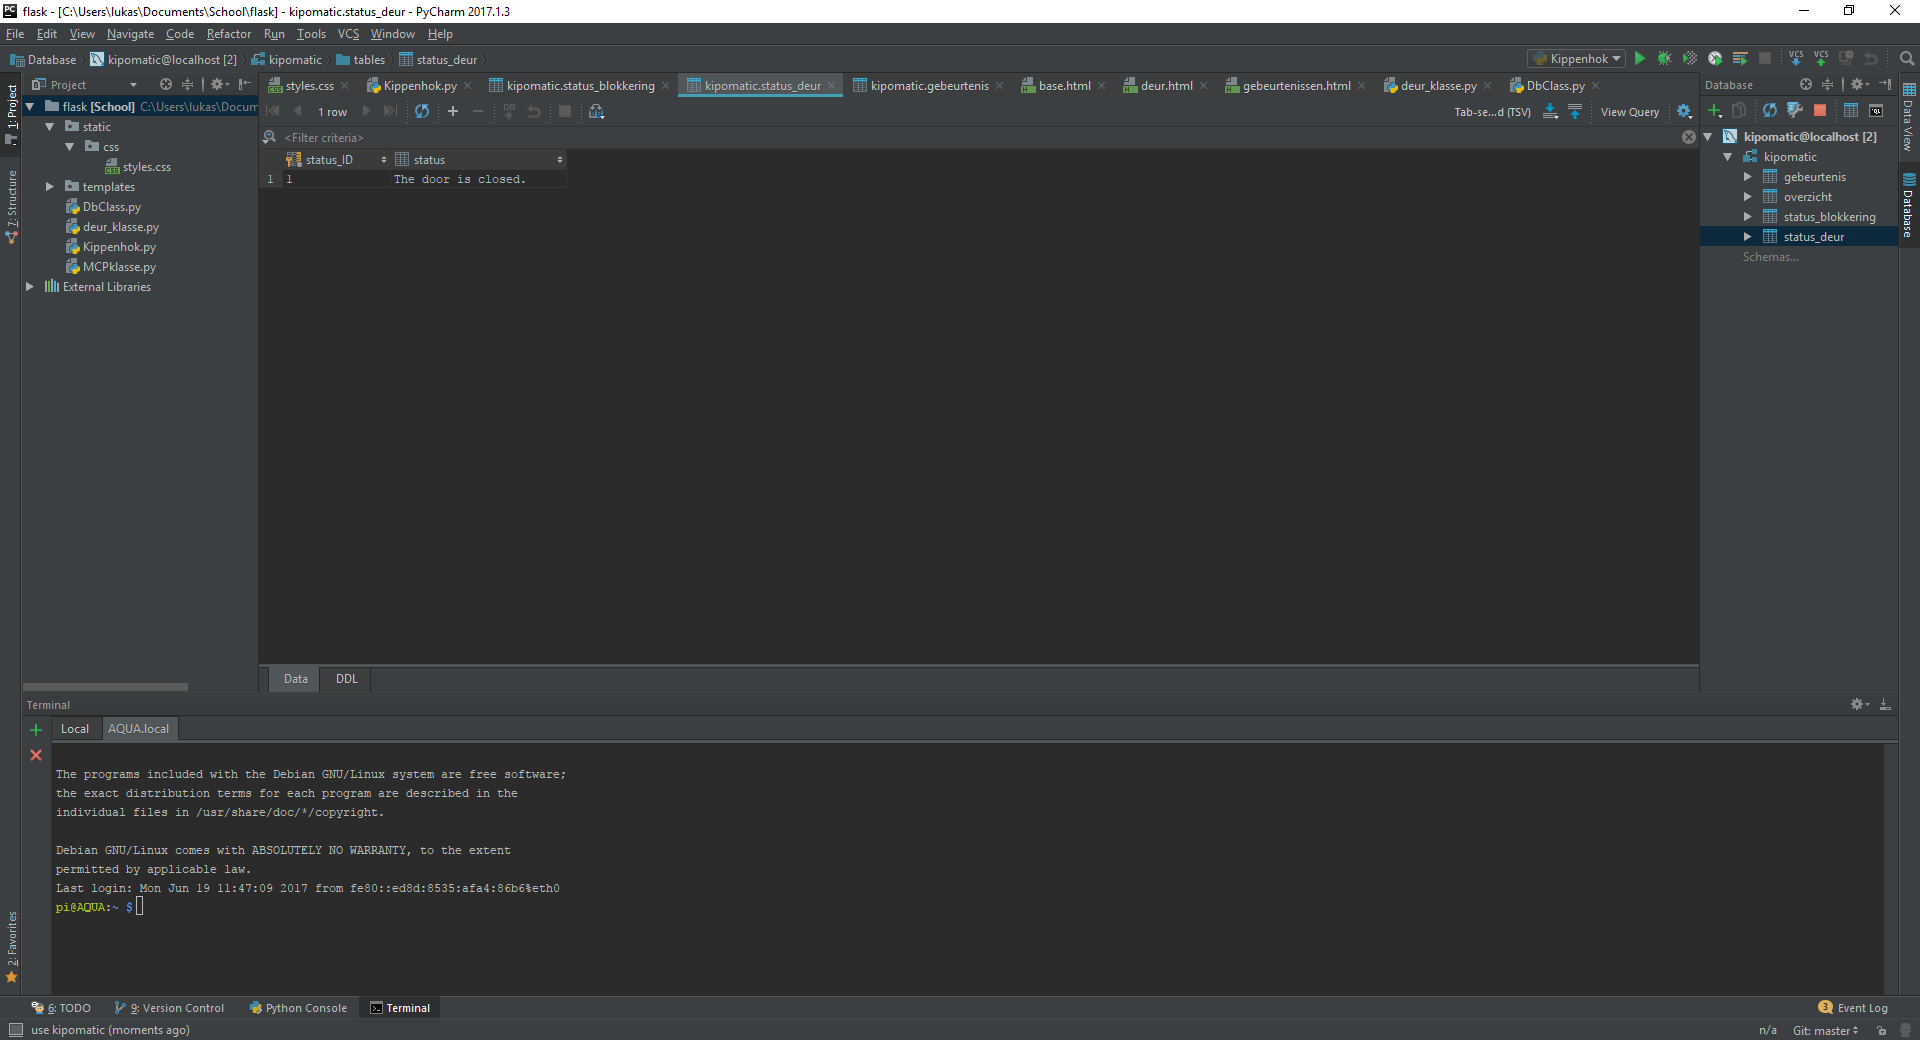
Task: Hide the Database tool window
Action: 1886,84
